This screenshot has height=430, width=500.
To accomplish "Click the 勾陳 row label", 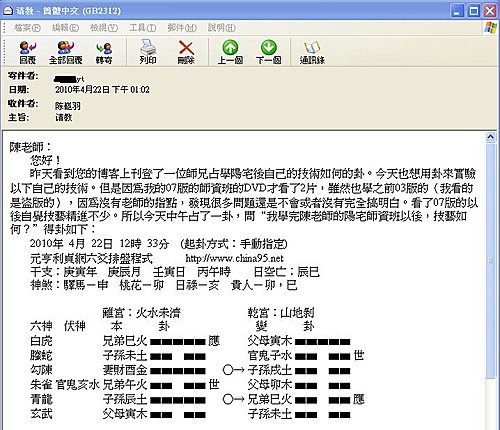I will tap(41, 370).
